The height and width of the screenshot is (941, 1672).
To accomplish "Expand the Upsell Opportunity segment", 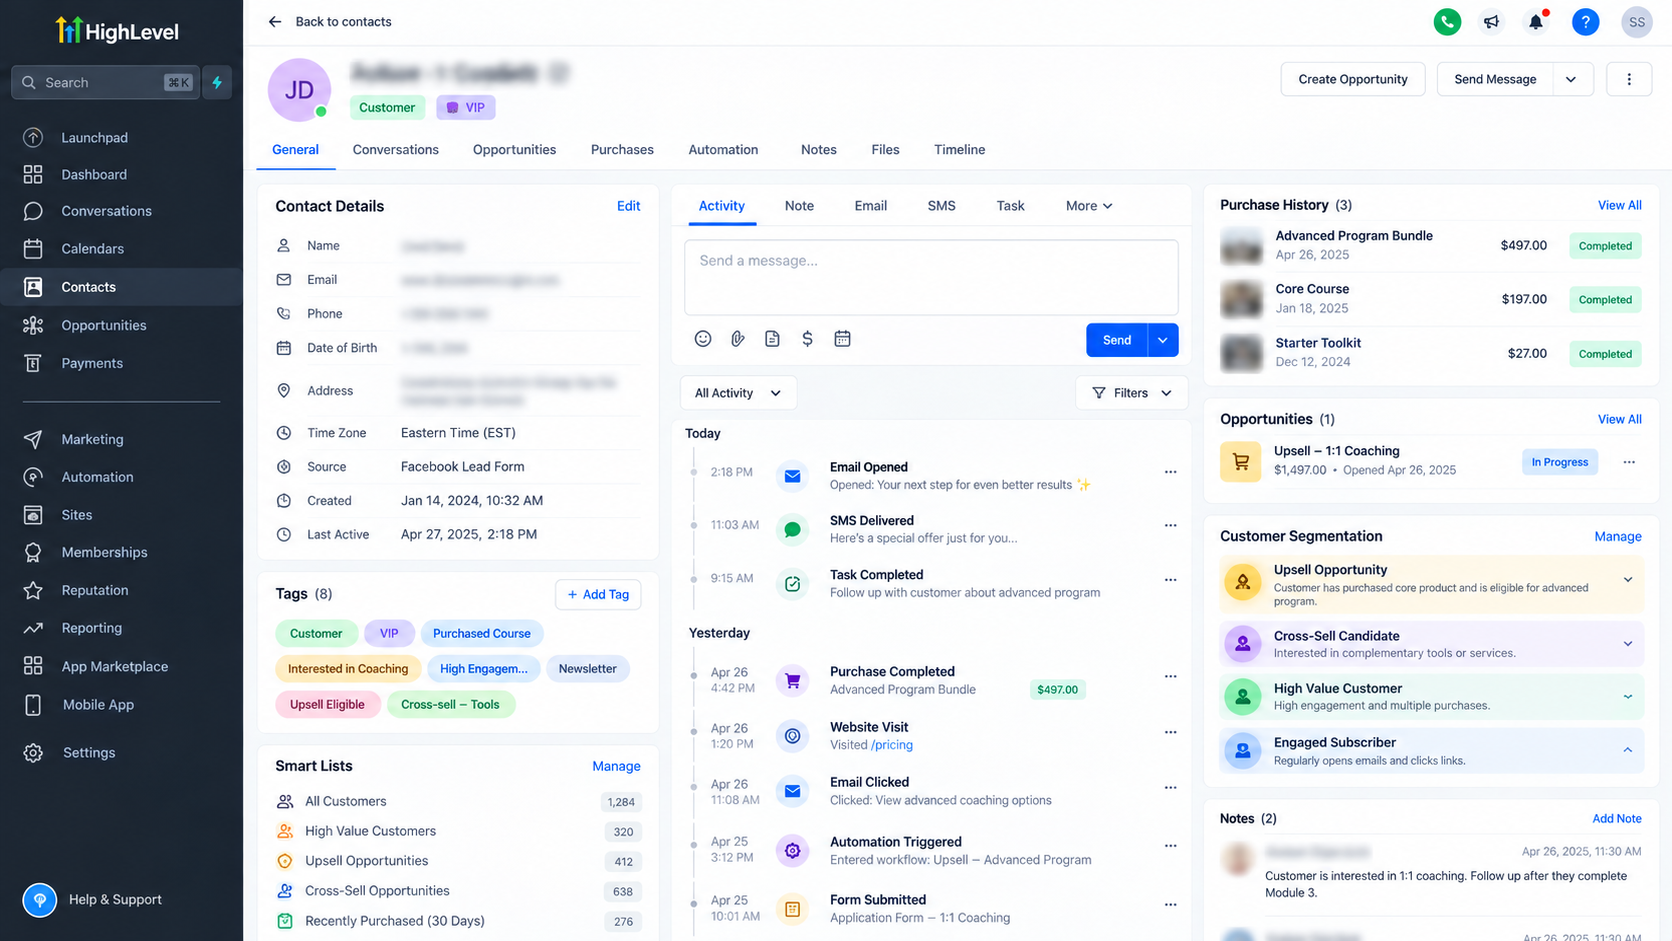I will point(1628,580).
